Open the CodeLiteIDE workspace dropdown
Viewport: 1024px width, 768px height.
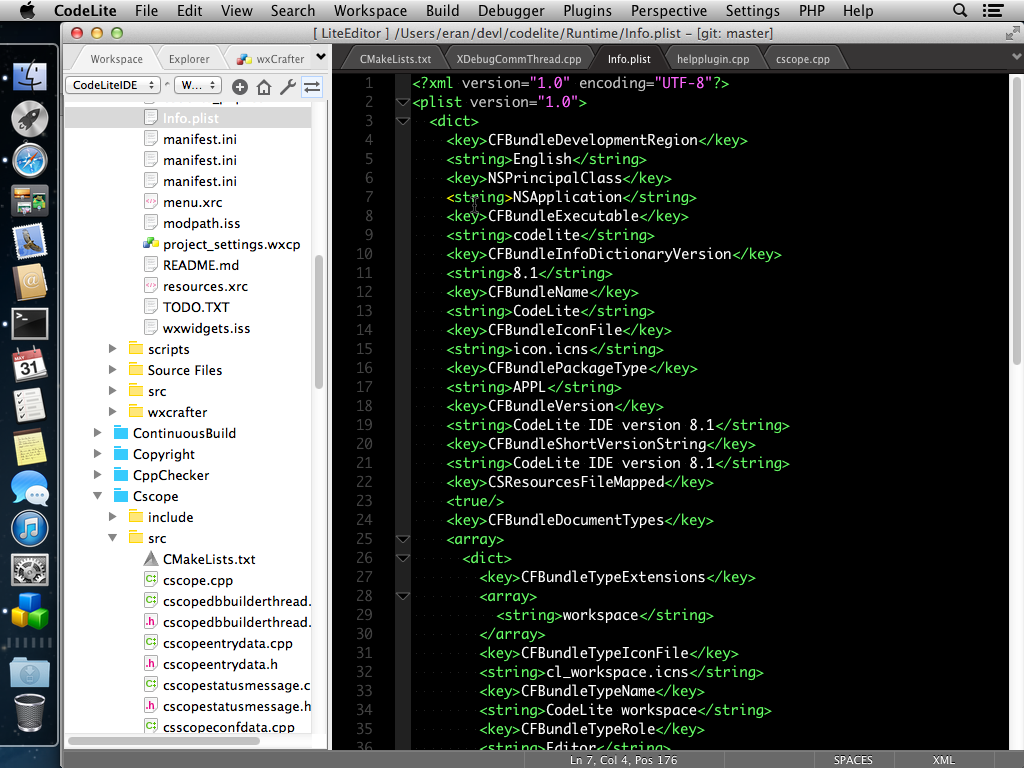pos(113,85)
